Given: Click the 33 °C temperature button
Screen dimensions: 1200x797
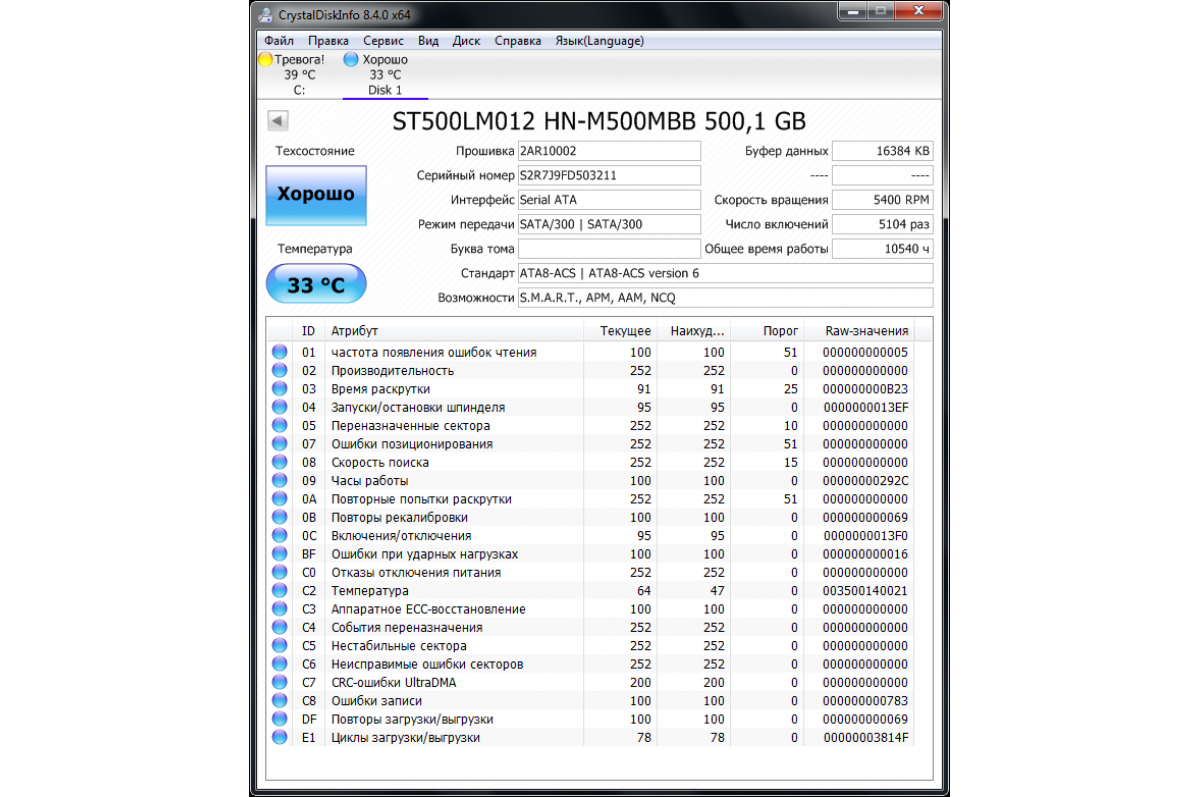Looking at the screenshot, I should 316,285.
